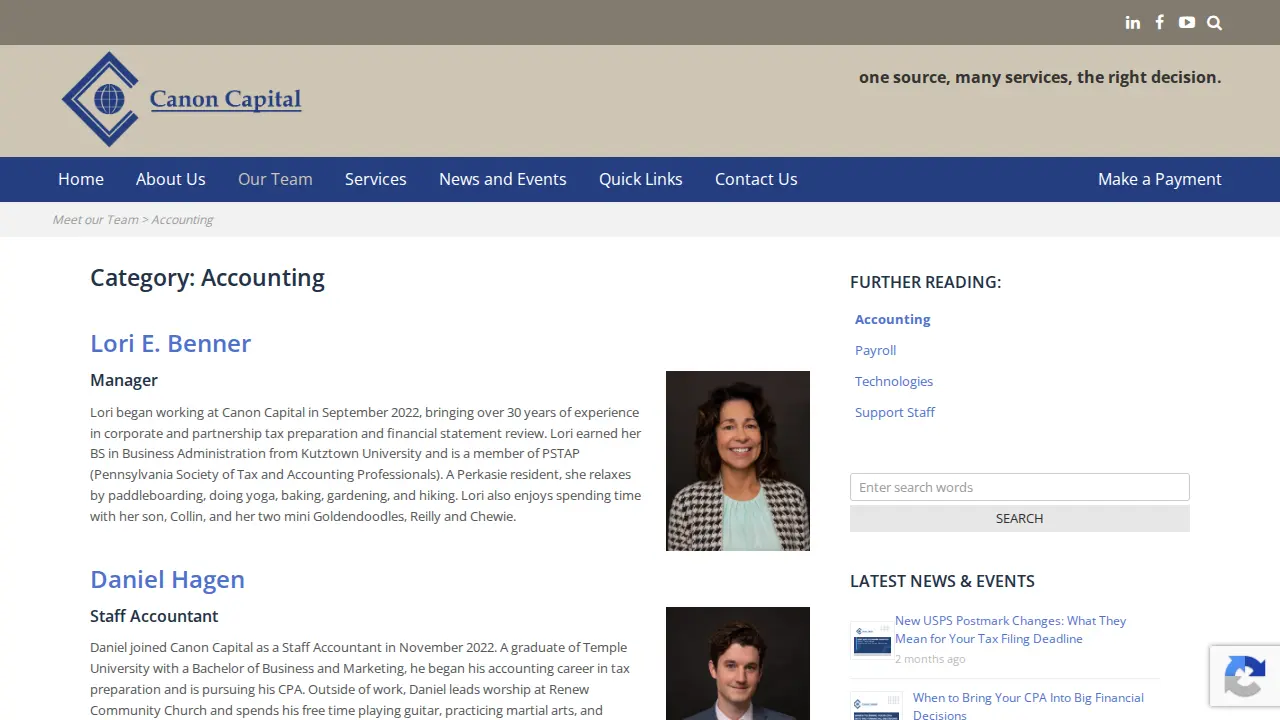
Task: Click the SEARCH button
Action: tap(1020, 518)
